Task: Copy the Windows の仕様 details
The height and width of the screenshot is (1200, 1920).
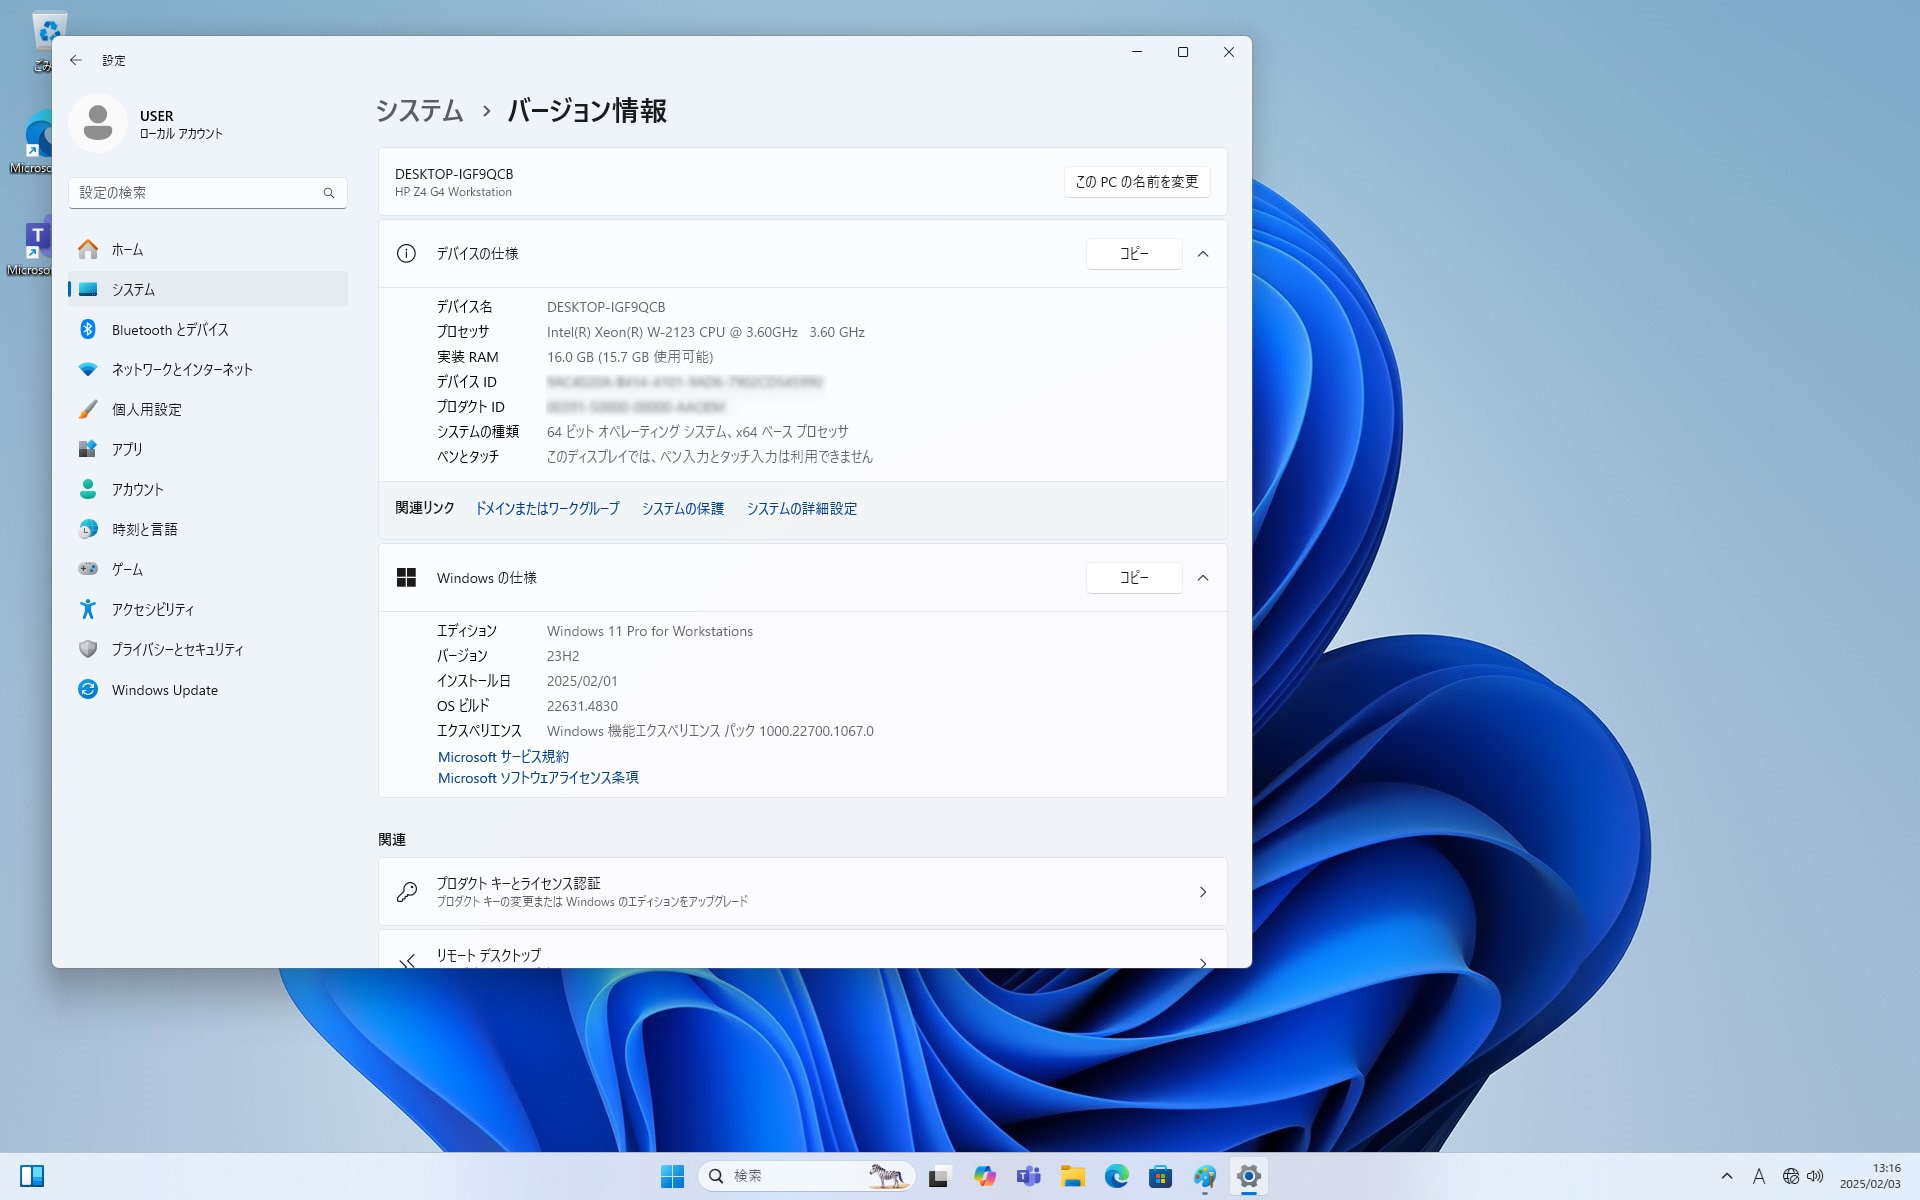Action: 1134,578
